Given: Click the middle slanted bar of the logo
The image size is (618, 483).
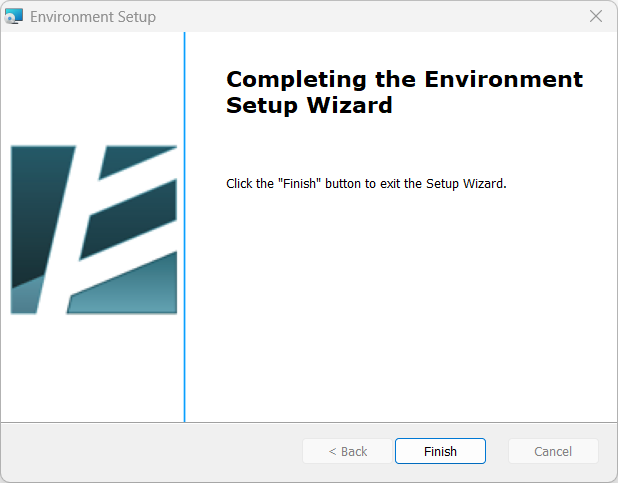Looking at the screenshot, I should 128,219.
